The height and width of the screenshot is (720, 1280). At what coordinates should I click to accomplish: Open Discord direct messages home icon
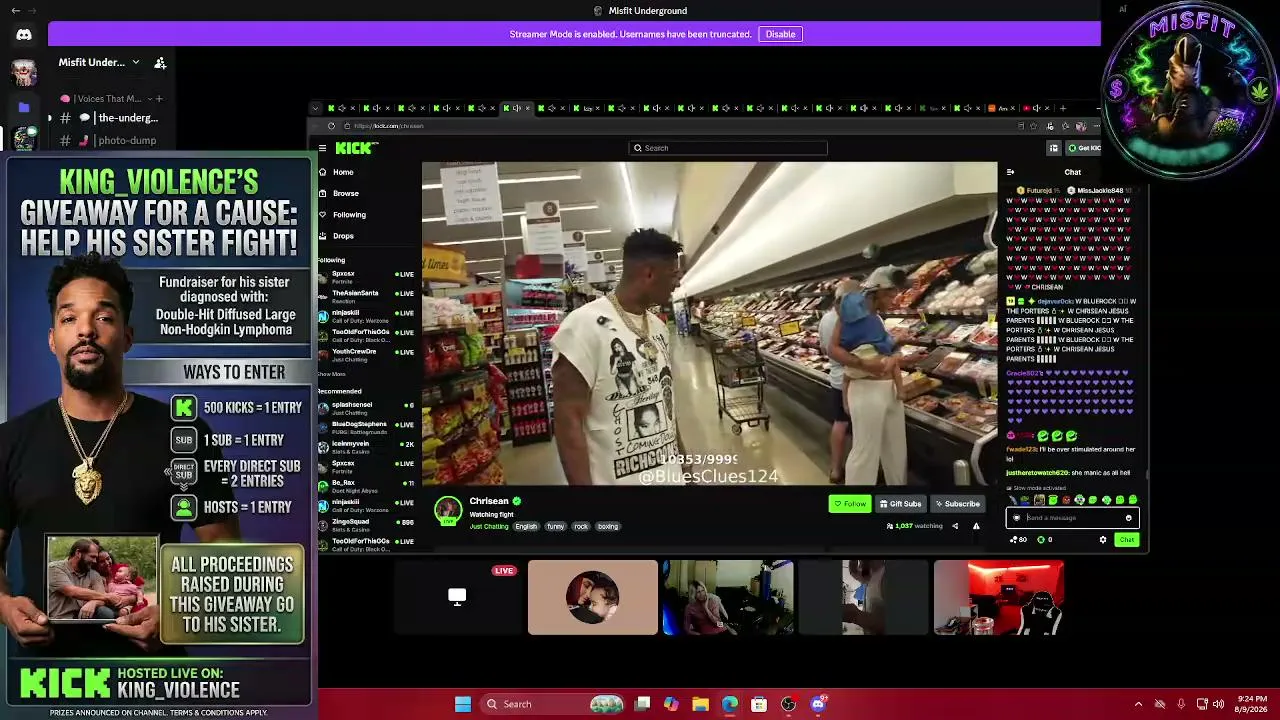coord(24,34)
